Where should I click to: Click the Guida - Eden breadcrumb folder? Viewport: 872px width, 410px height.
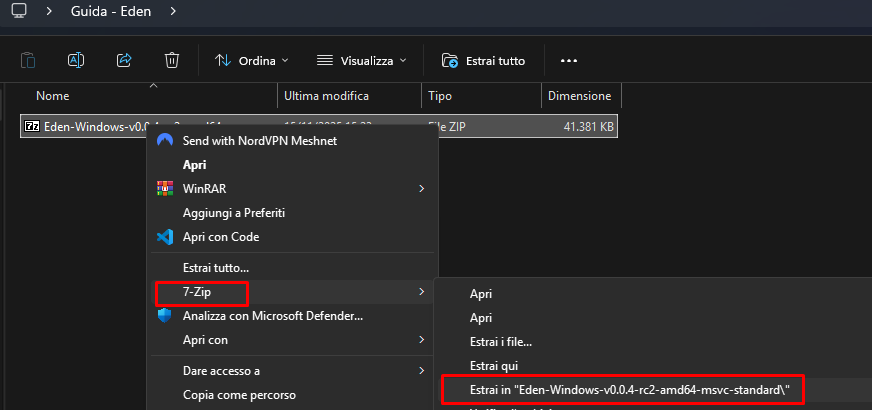click(x=111, y=11)
